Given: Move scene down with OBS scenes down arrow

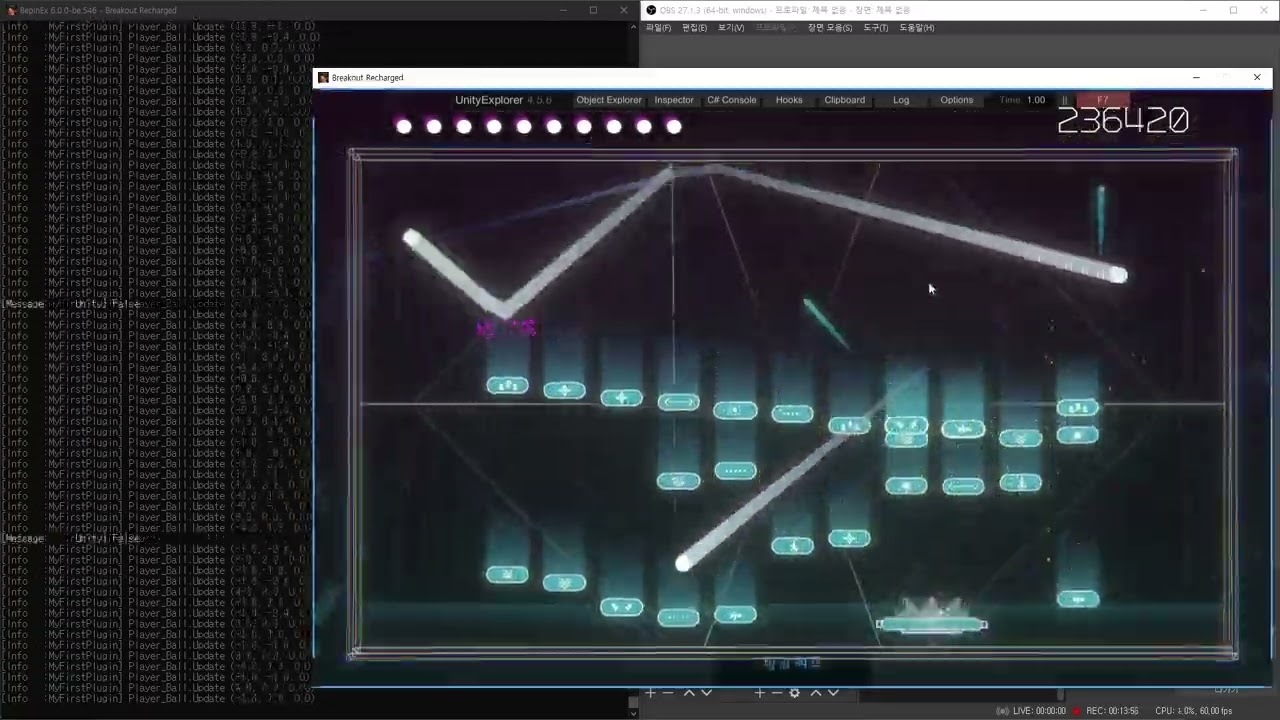Looking at the screenshot, I should coord(706,693).
